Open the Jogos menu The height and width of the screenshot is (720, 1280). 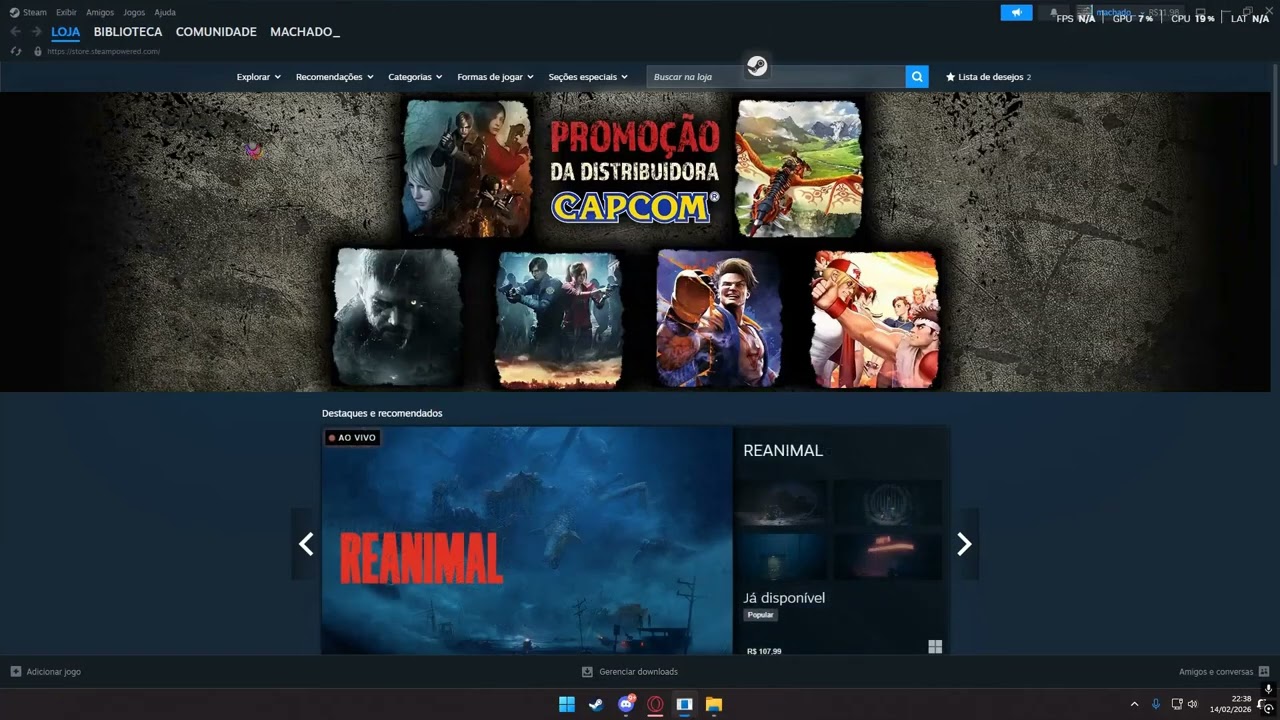(134, 13)
